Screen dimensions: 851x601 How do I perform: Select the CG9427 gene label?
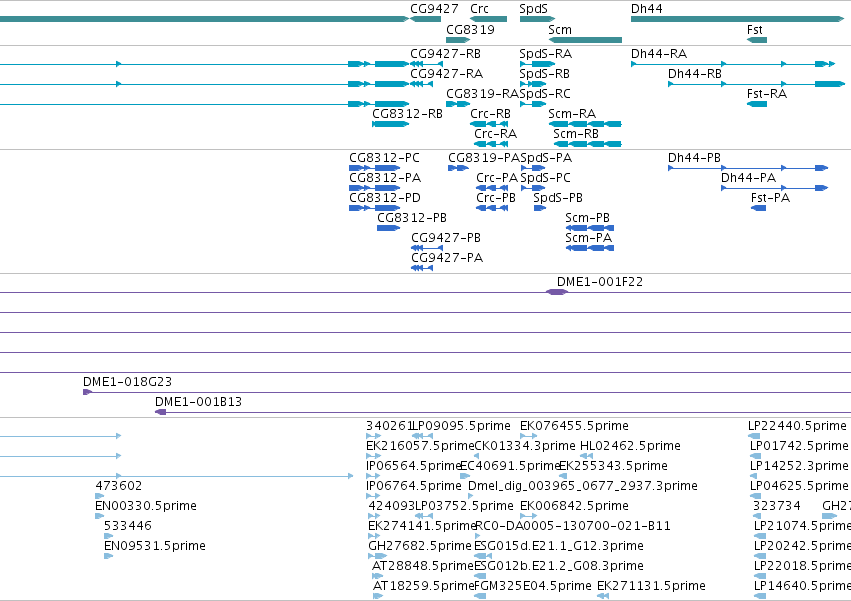pos(434,9)
